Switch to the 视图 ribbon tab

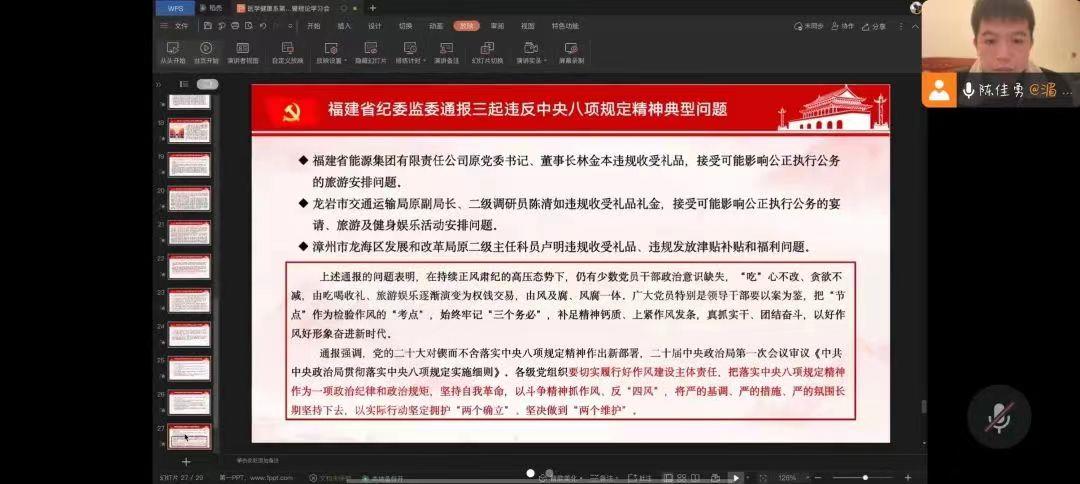coord(528,26)
